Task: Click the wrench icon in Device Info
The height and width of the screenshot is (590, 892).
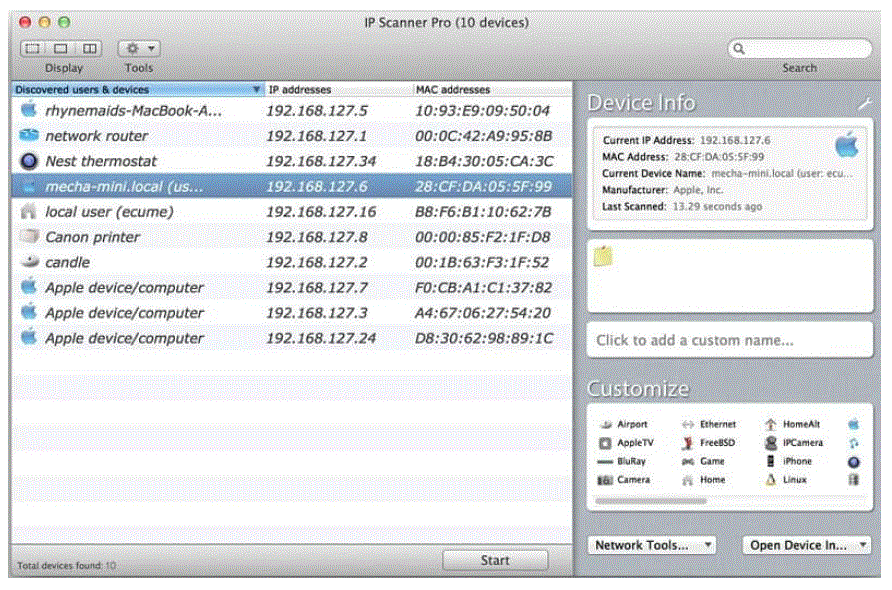Action: (x=864, y=103)
